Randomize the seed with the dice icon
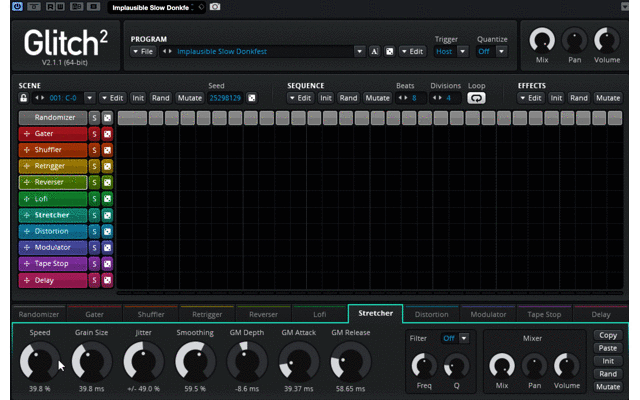This screenshot has width=640, height=400. tap(252, 98)
